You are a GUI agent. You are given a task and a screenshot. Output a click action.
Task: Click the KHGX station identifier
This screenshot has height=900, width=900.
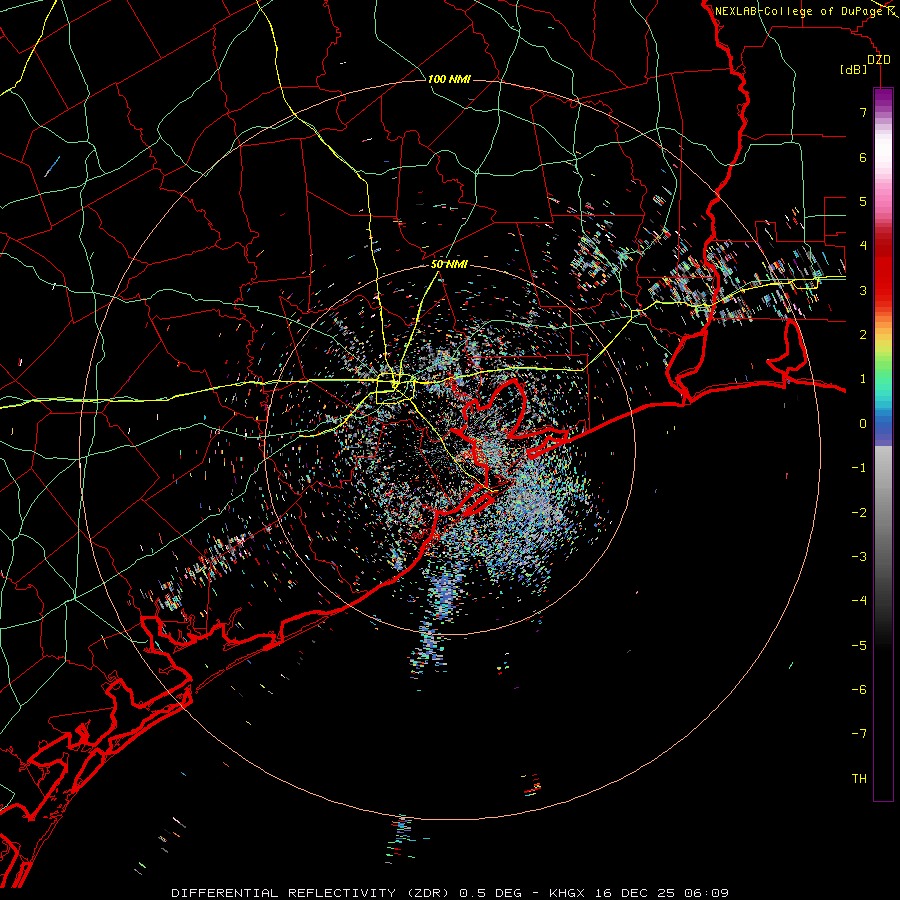coord(567,893)
